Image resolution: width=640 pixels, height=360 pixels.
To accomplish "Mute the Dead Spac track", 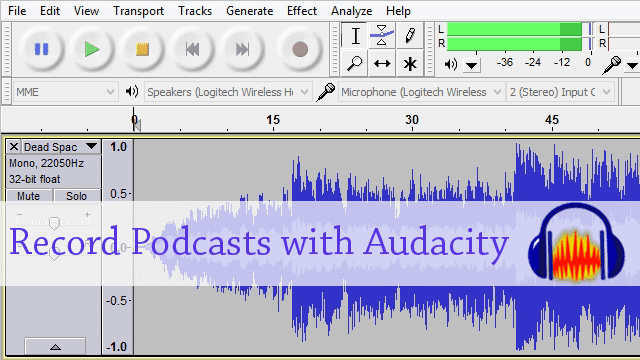I will coord(29,196).
